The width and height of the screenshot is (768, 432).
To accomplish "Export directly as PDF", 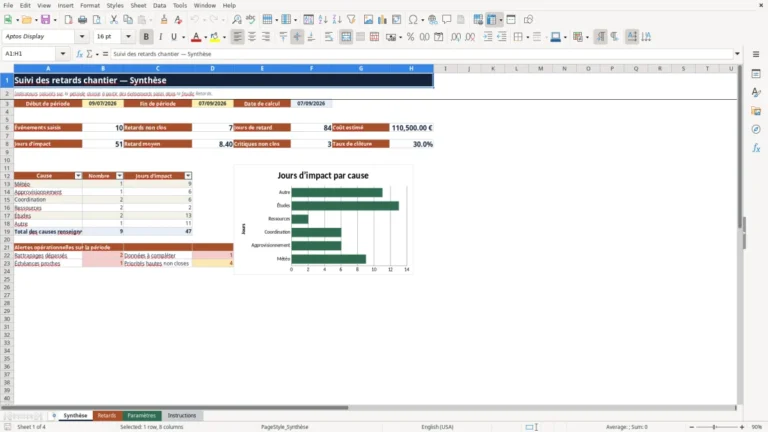I will (x=68, y=20).
